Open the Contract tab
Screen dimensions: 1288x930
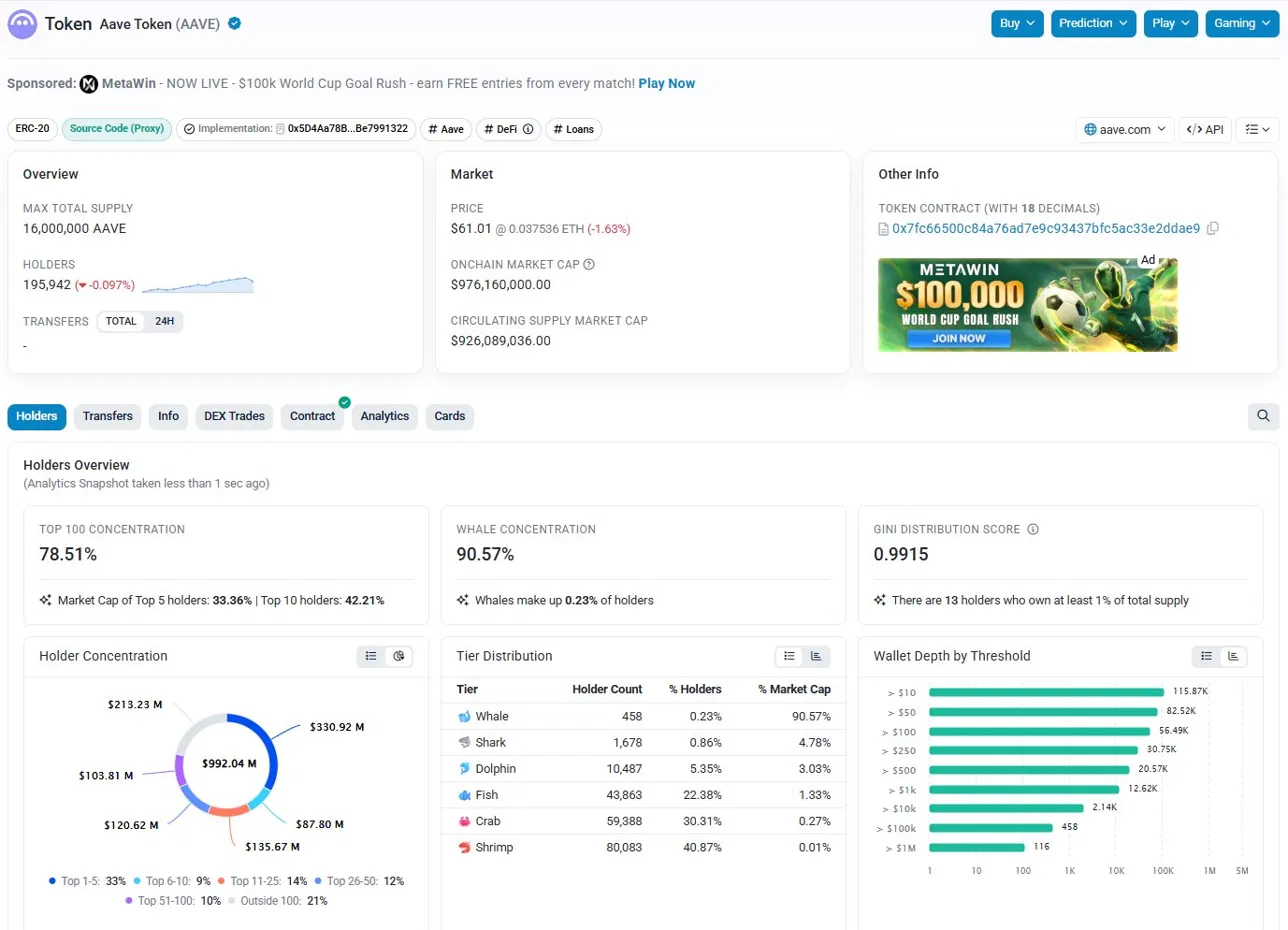pyautogui.click(x=312, y=416)
